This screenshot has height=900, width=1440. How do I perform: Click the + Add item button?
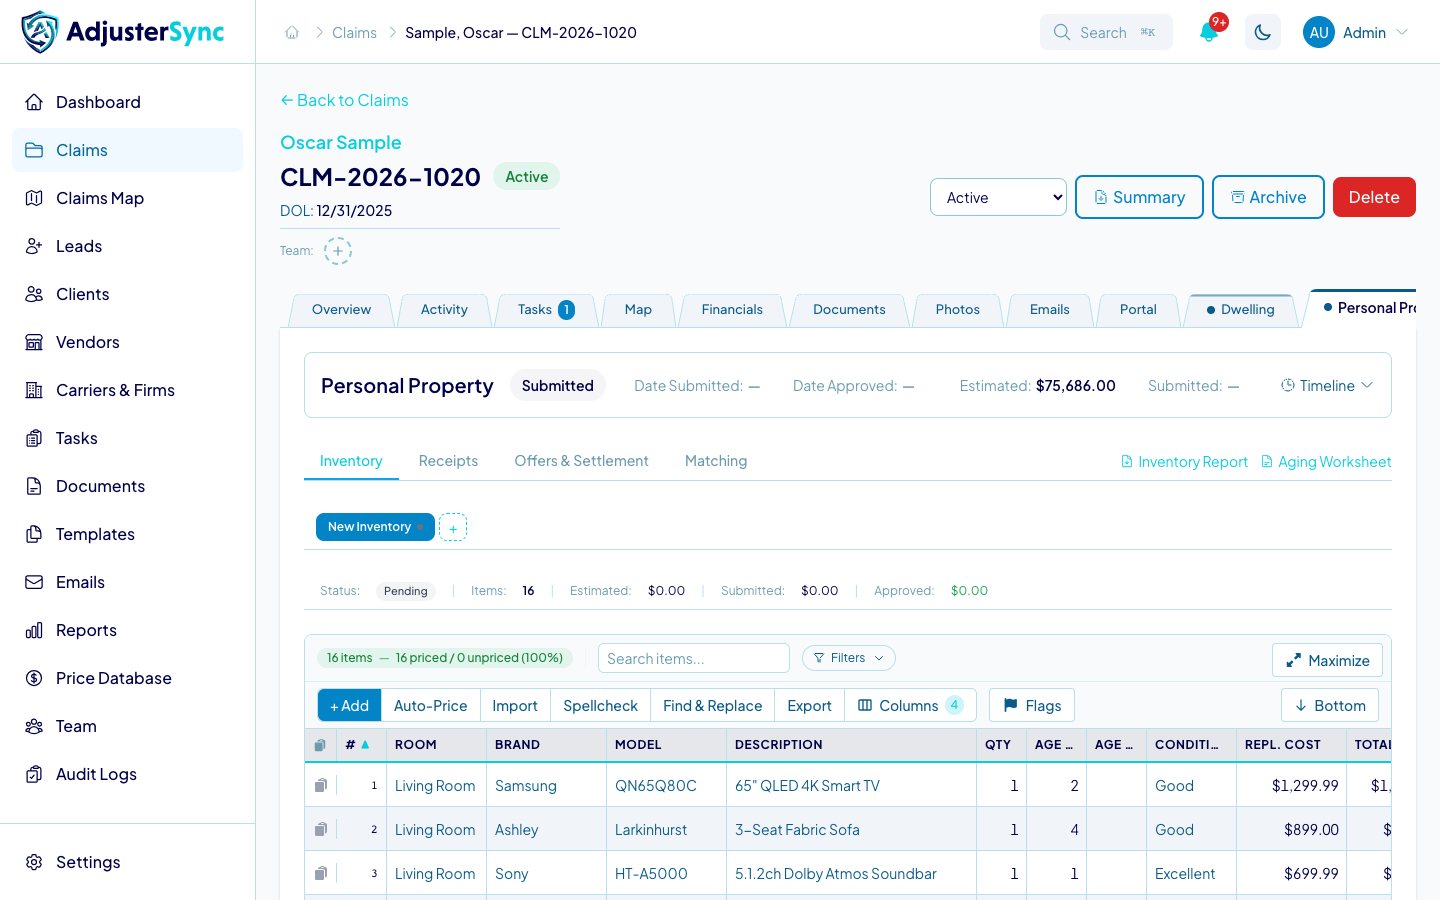click(349, 706)
